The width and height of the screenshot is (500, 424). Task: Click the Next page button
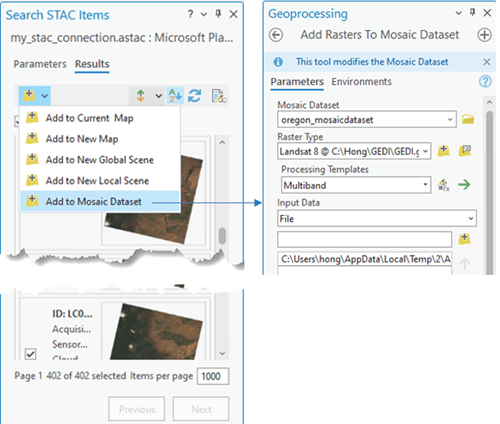(201, 409)
